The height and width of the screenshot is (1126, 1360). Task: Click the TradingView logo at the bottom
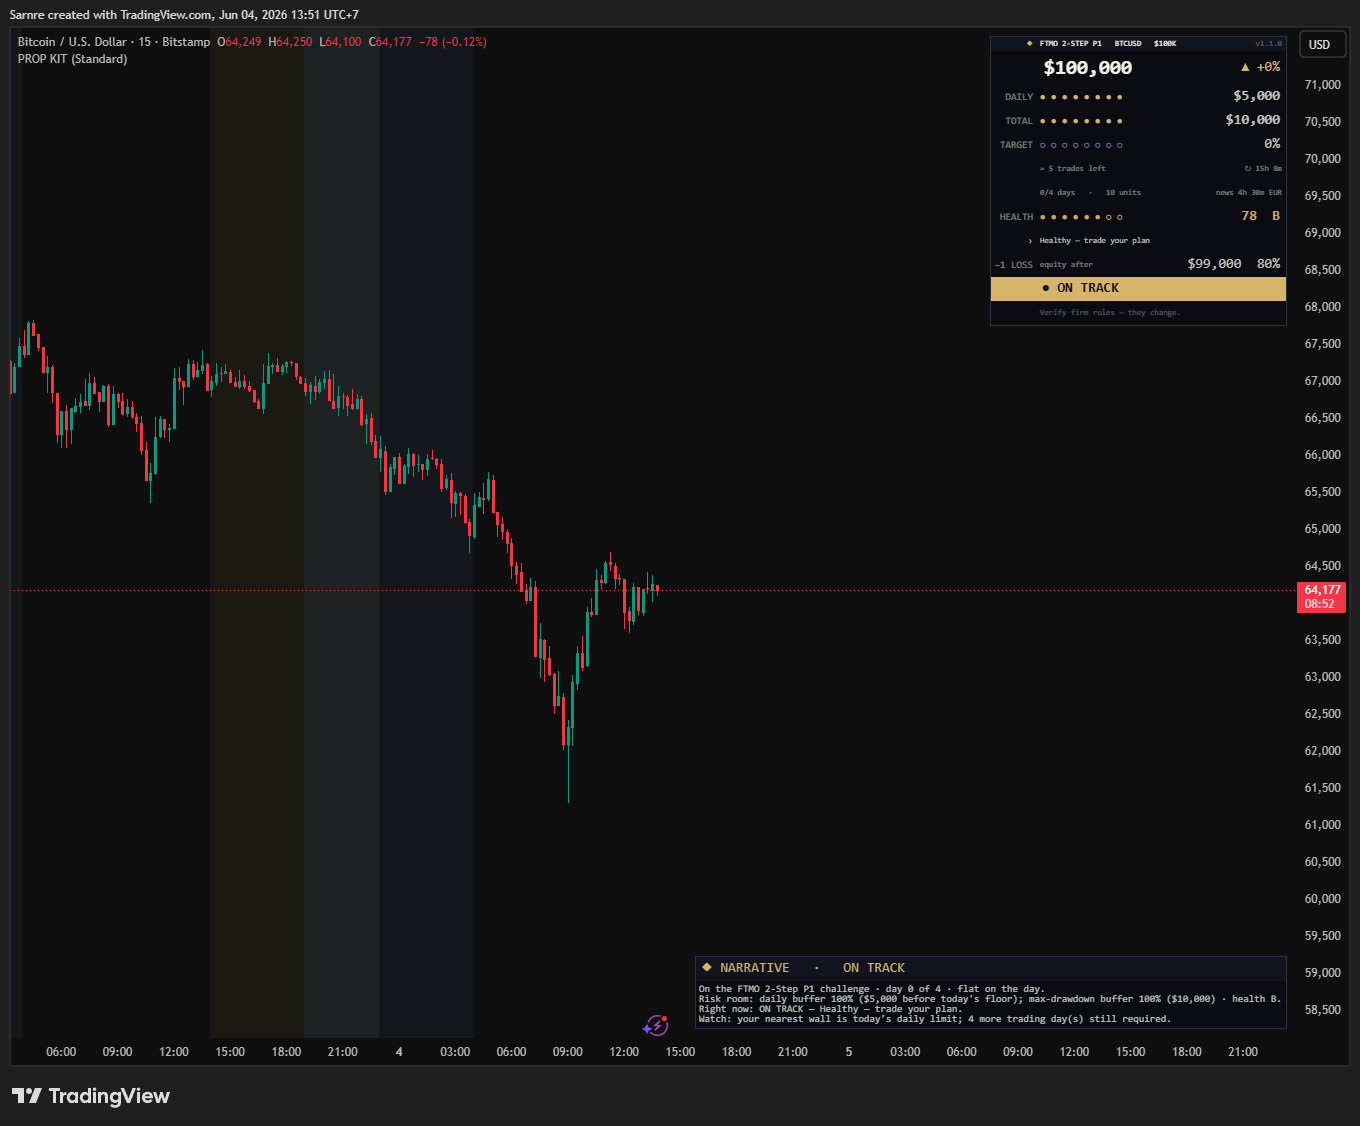91,1096
